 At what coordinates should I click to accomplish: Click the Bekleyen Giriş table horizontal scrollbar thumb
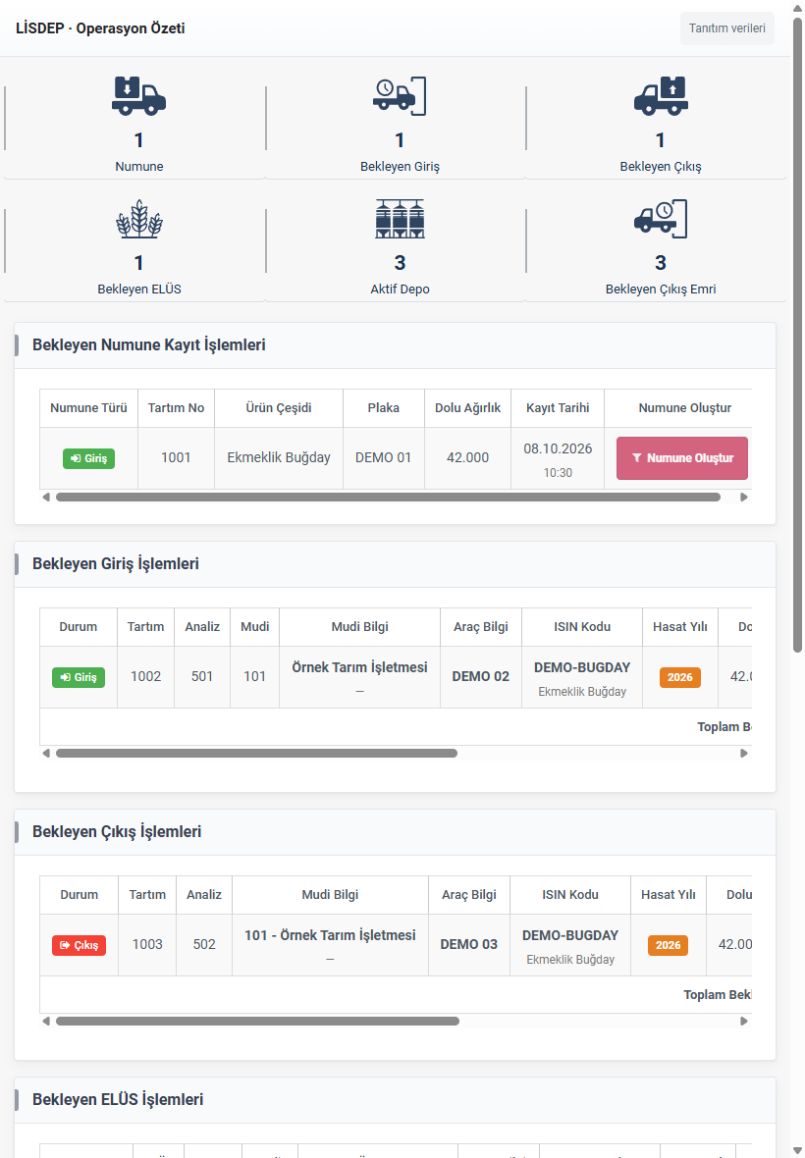point(256,753)
